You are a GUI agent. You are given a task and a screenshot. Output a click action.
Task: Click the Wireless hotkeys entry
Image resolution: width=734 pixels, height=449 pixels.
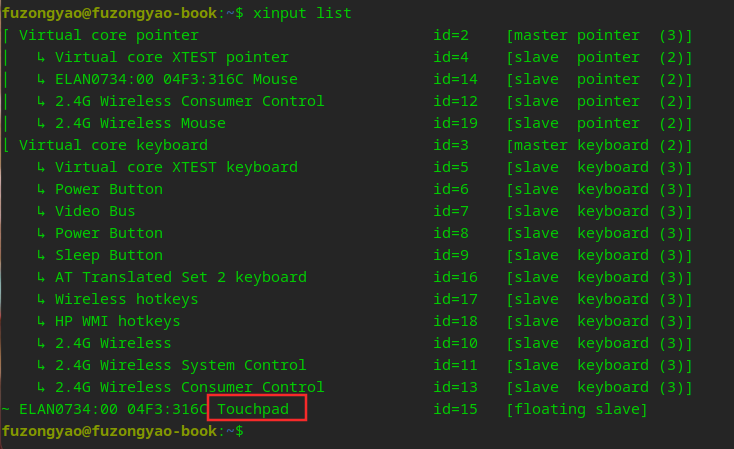126,299
